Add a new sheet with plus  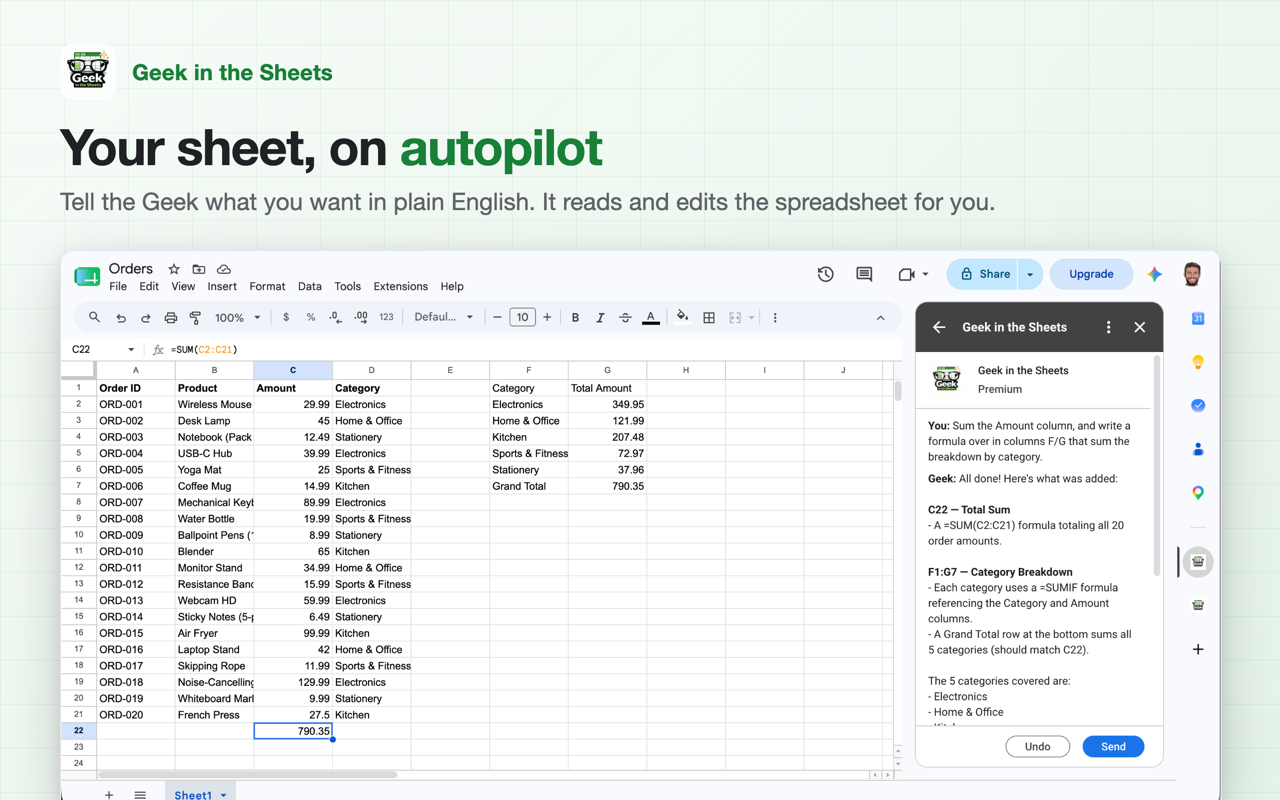coord(109,795)
